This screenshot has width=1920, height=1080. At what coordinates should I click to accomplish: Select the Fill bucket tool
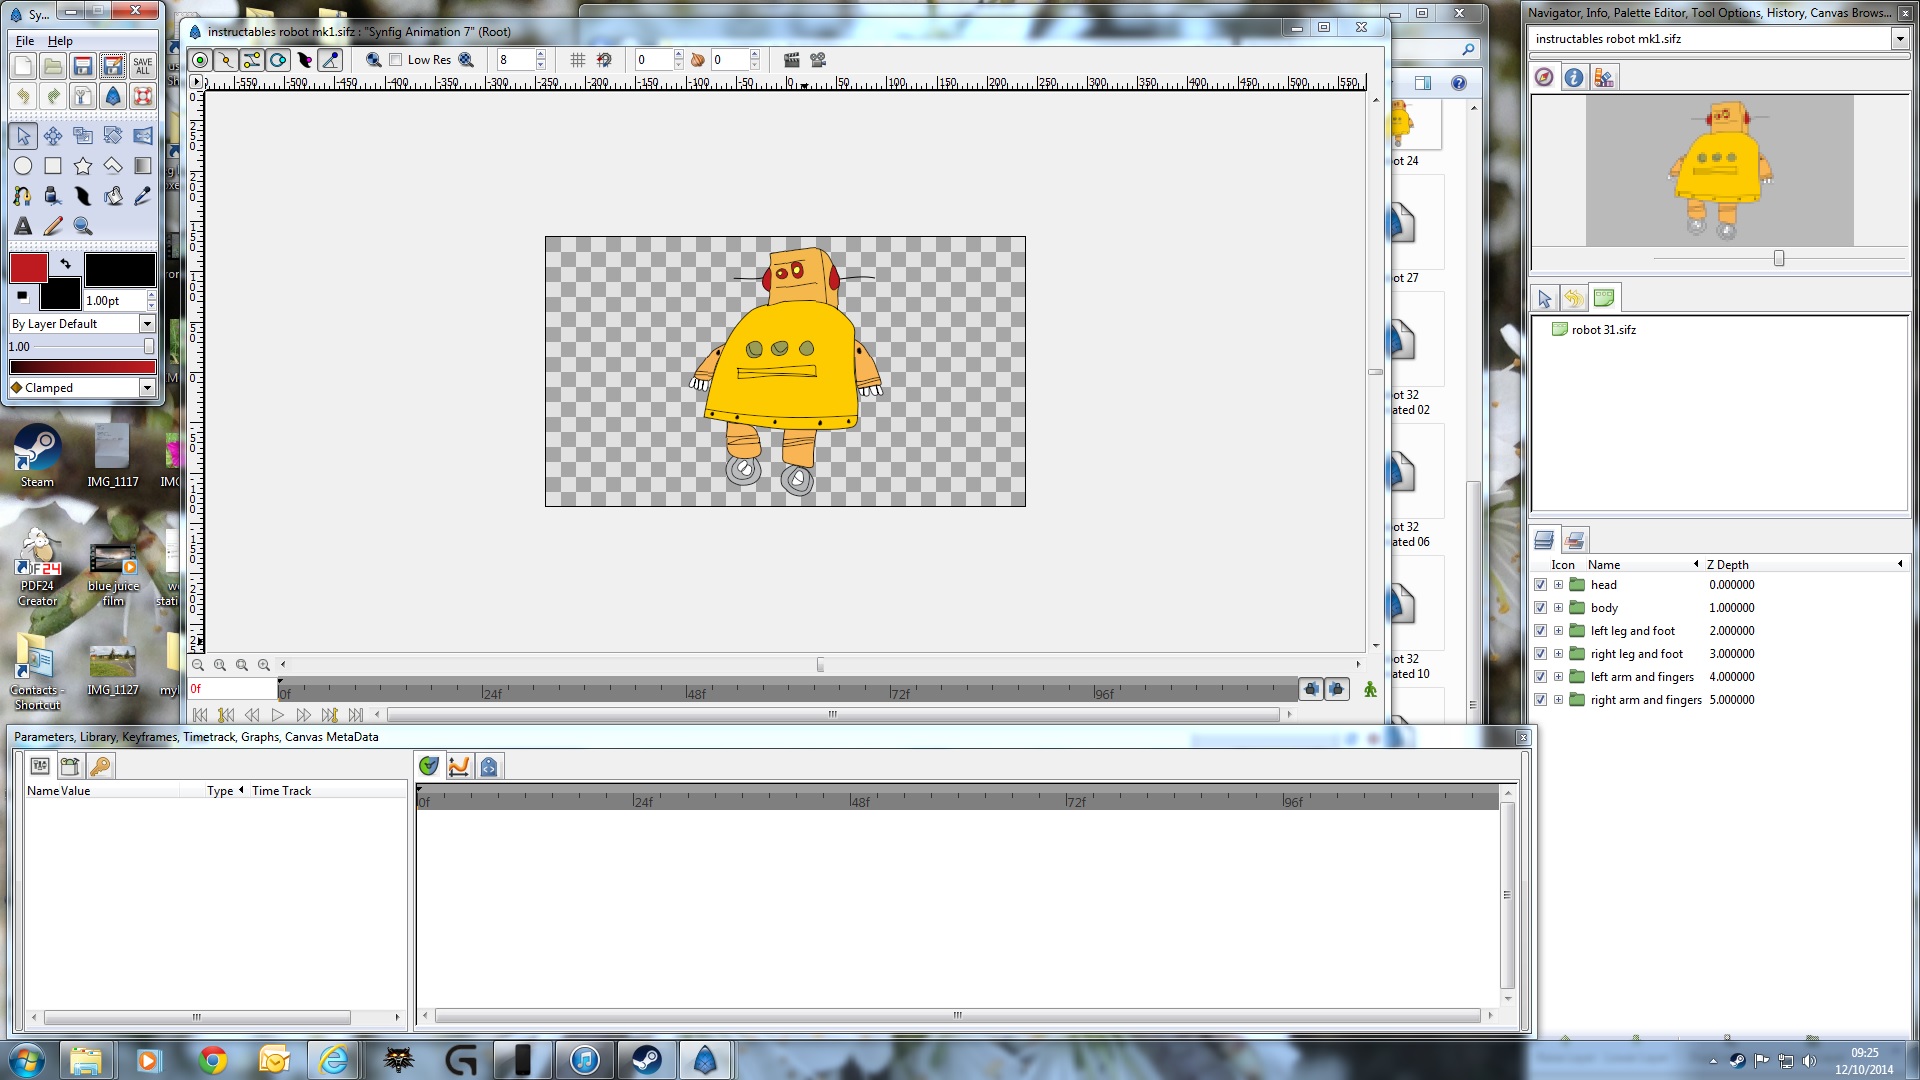click(113, 196)
